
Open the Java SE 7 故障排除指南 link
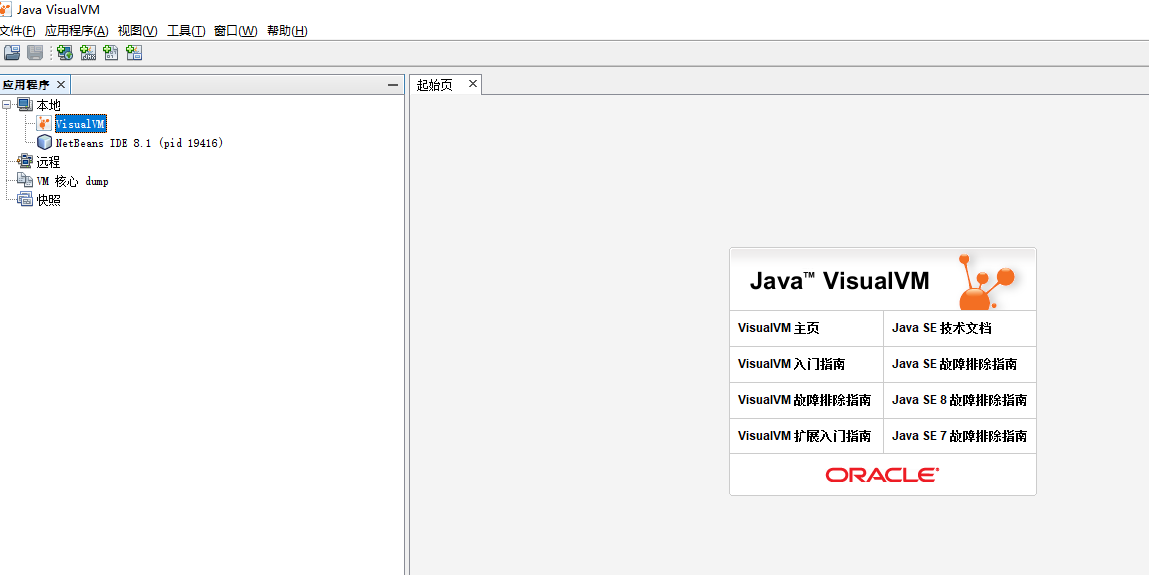click(x=959, y=436)
